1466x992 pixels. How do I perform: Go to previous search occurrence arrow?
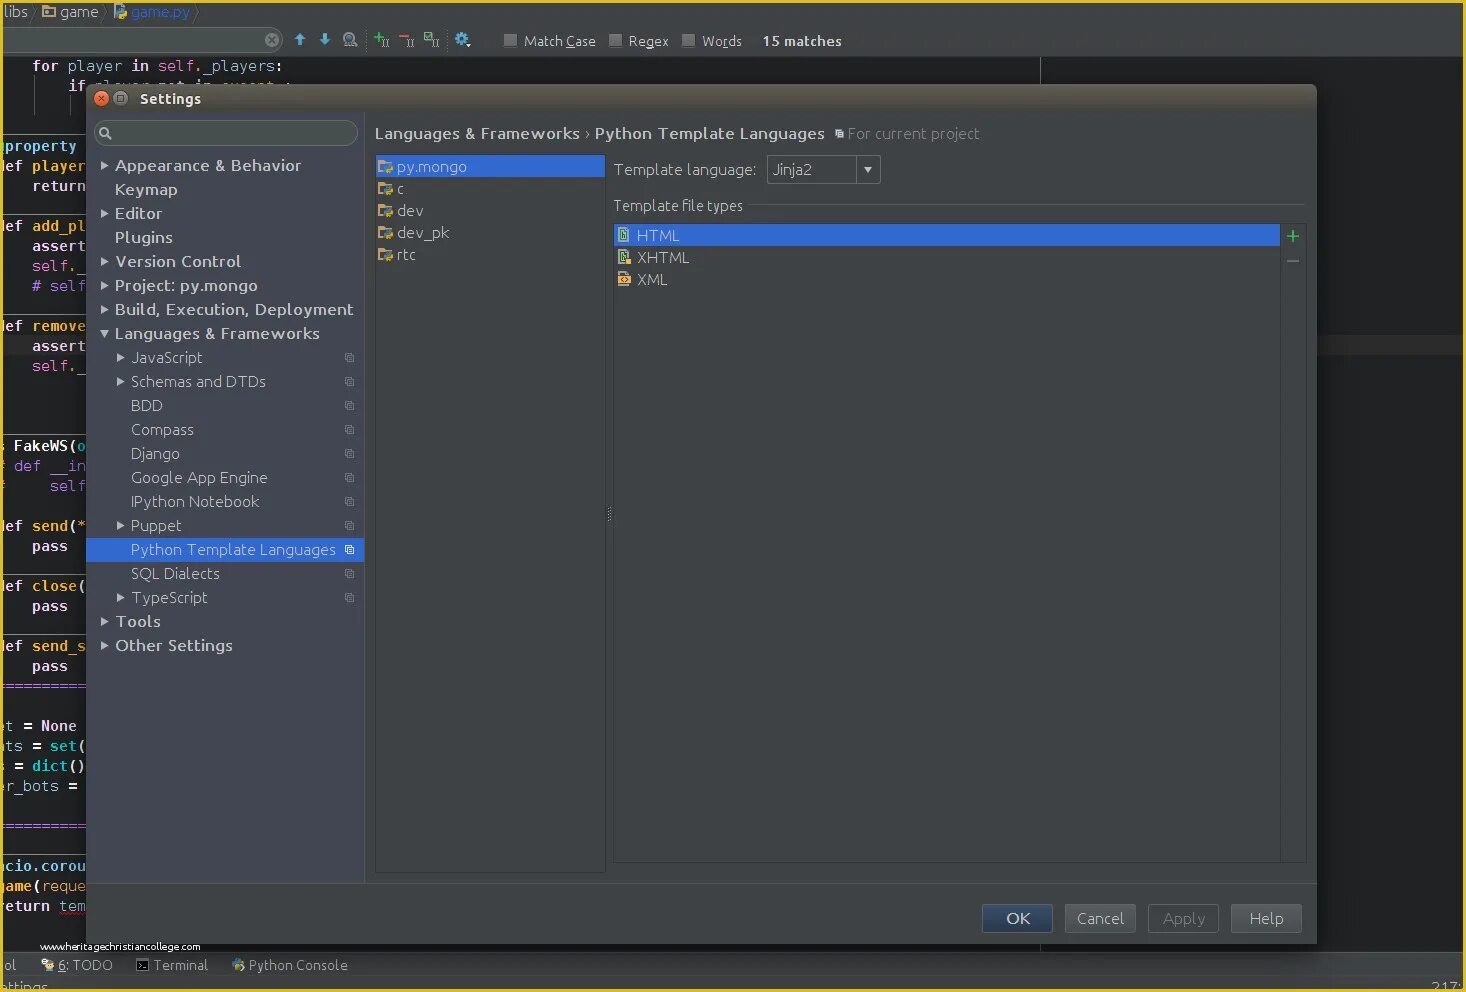(x=300, y=40)
